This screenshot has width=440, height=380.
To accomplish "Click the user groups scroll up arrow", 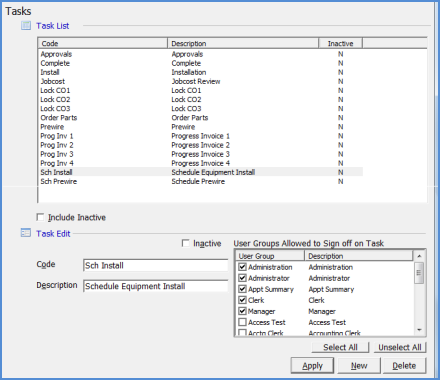I will pos(419,256).
